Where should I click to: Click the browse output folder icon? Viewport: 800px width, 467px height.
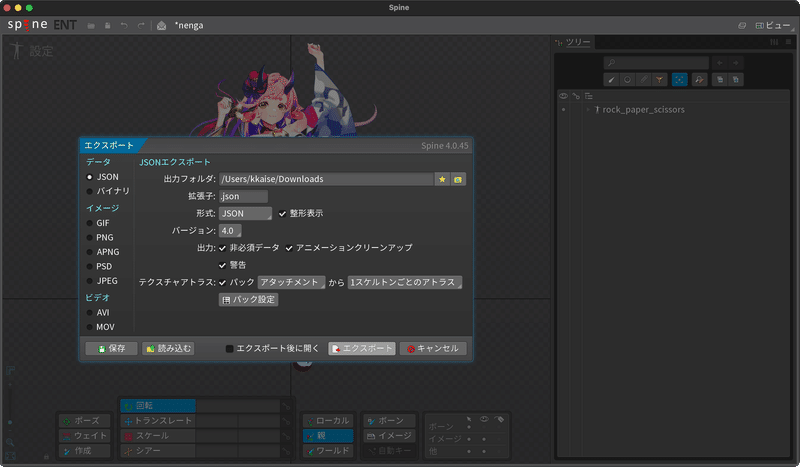(458, 179)
